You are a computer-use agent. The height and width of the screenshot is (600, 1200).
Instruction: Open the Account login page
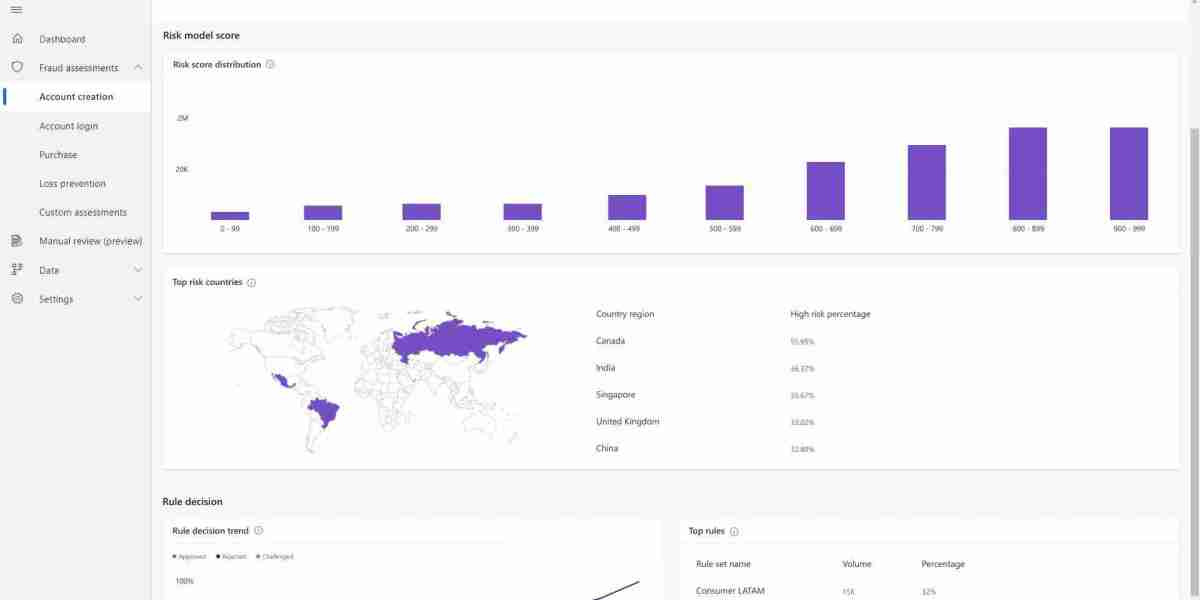(x=68, y=126)
